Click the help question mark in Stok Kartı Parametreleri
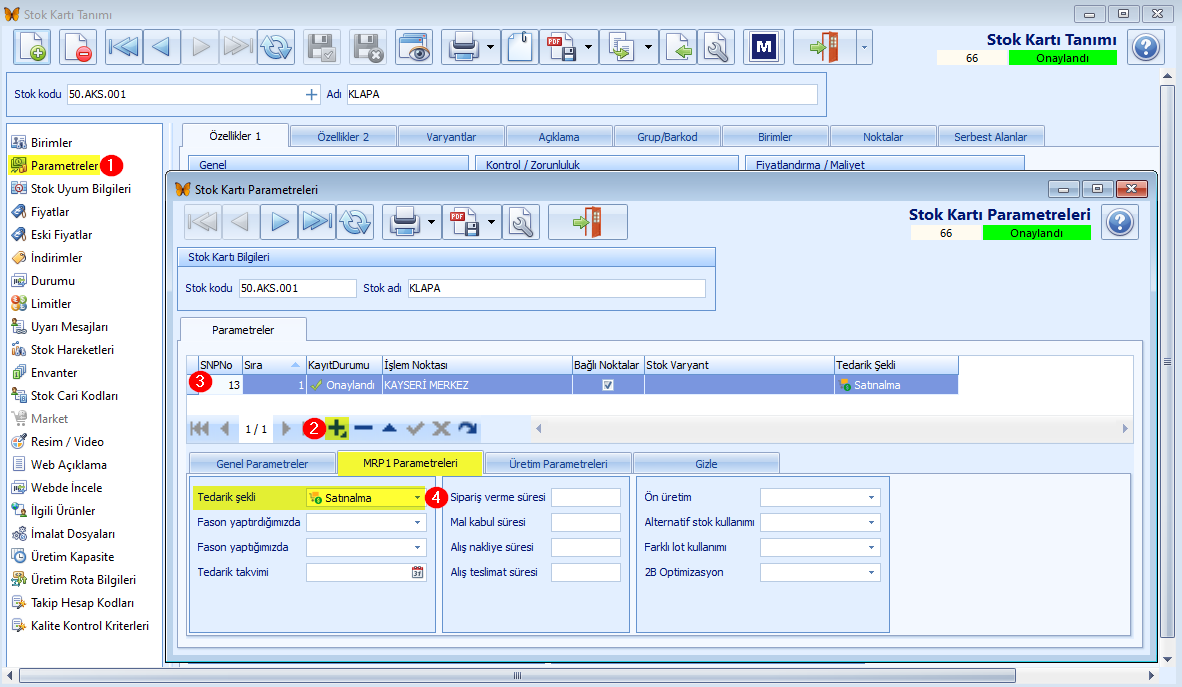Screen dimensions: 1182x687 (x=1120, y=222)
